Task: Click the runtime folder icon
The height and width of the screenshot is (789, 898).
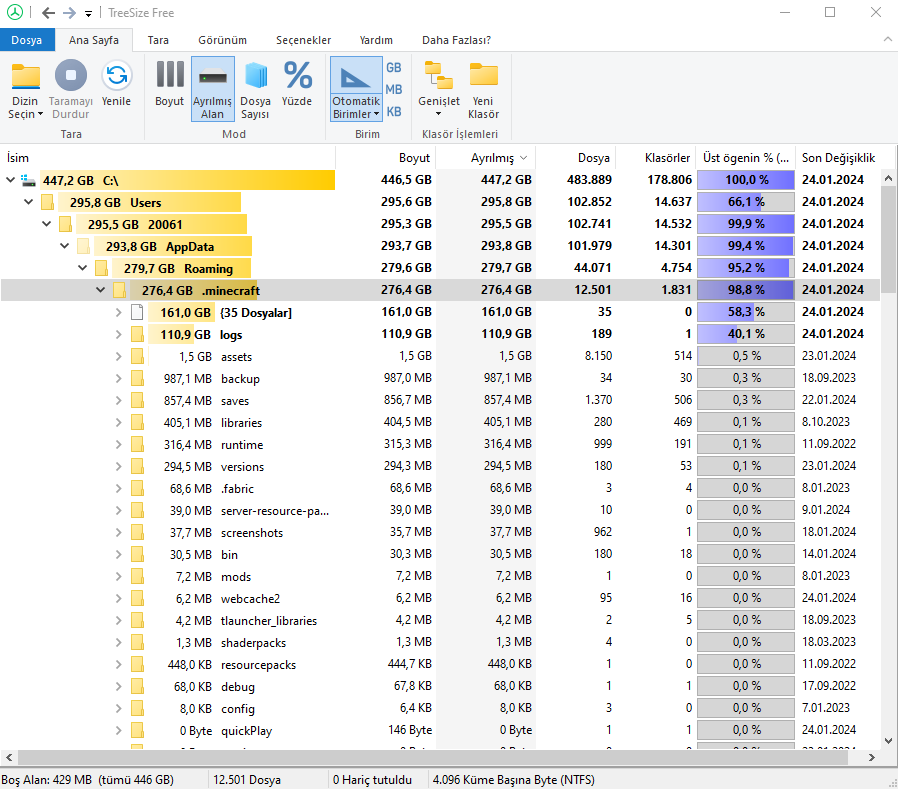Action: pos(137,444)
